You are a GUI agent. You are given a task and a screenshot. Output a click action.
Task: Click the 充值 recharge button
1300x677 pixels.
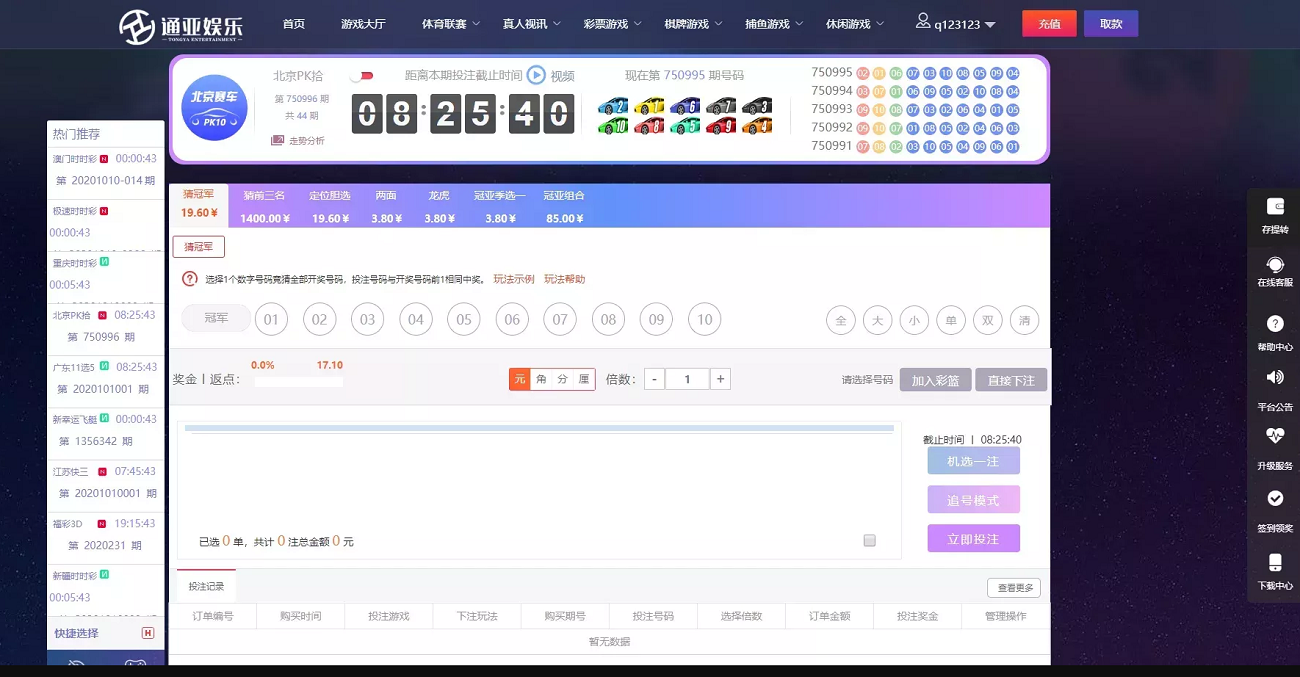pos(1048,23)
